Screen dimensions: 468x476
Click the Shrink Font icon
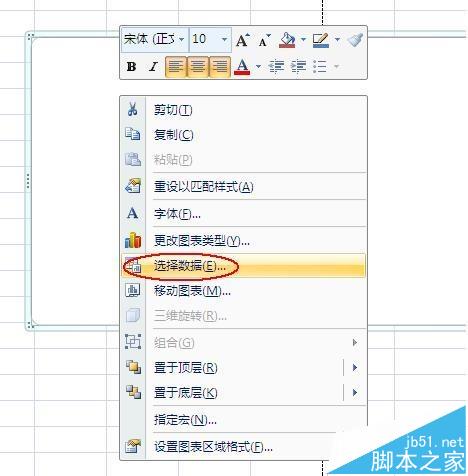[x=265, y=40]
